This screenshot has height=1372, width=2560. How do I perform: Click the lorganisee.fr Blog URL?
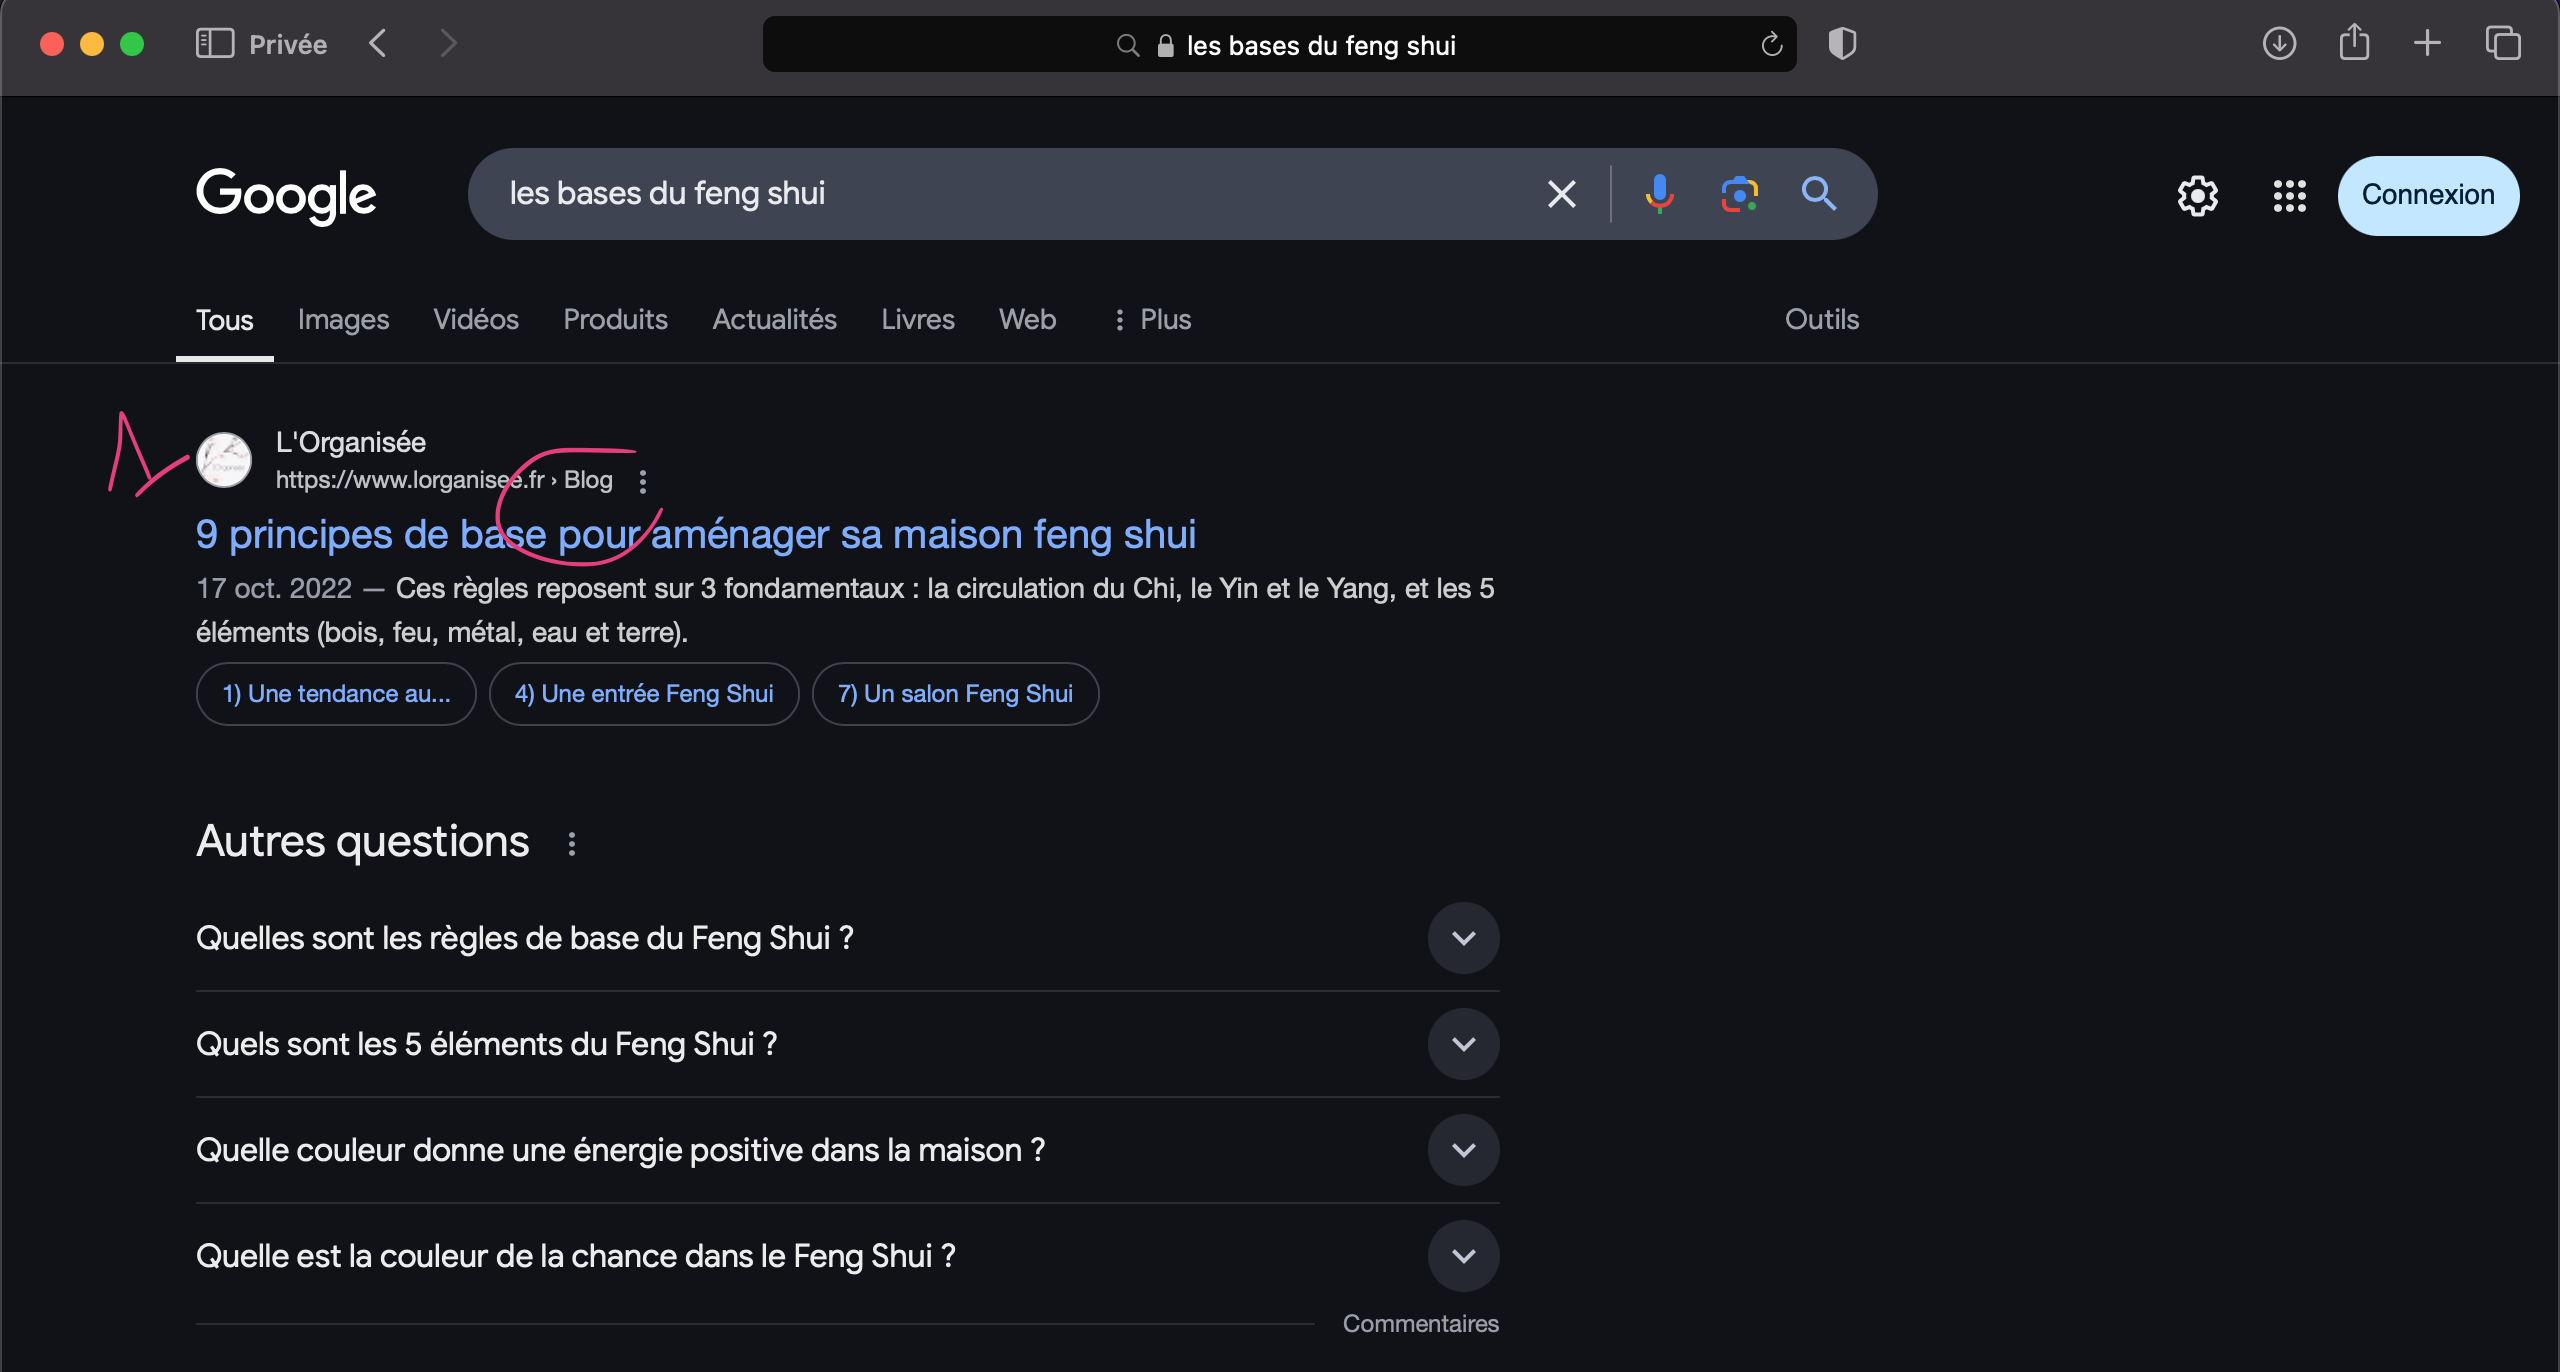[444, 480]
